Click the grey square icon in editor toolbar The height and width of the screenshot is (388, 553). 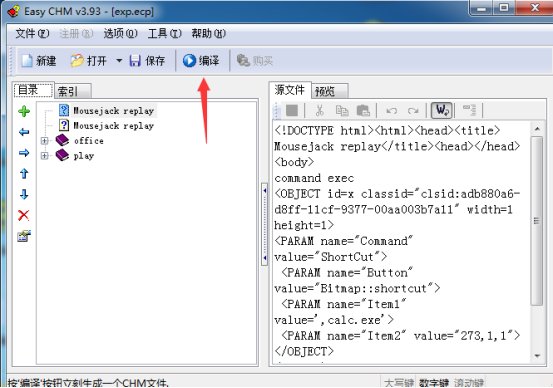pyautogui.click(x=292, y=110)
